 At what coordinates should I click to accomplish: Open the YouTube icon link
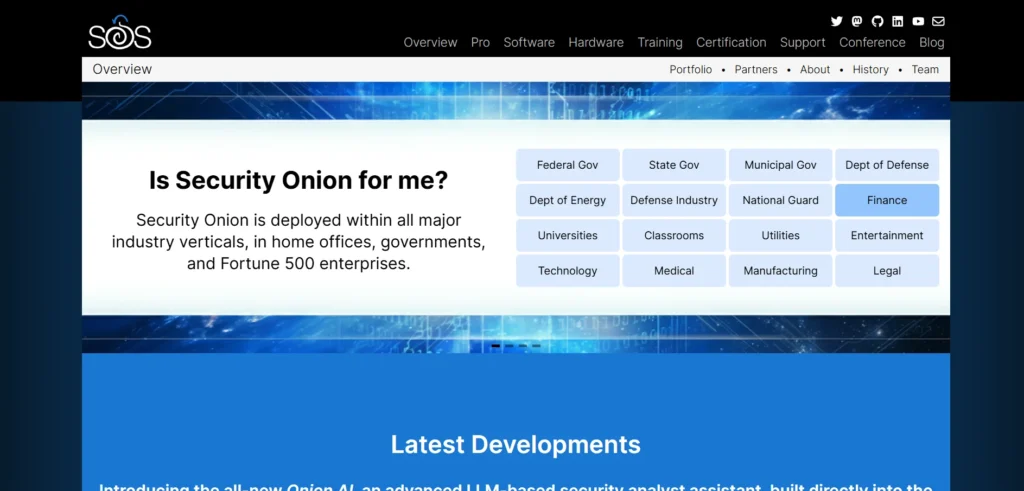[x=918, y=22]
